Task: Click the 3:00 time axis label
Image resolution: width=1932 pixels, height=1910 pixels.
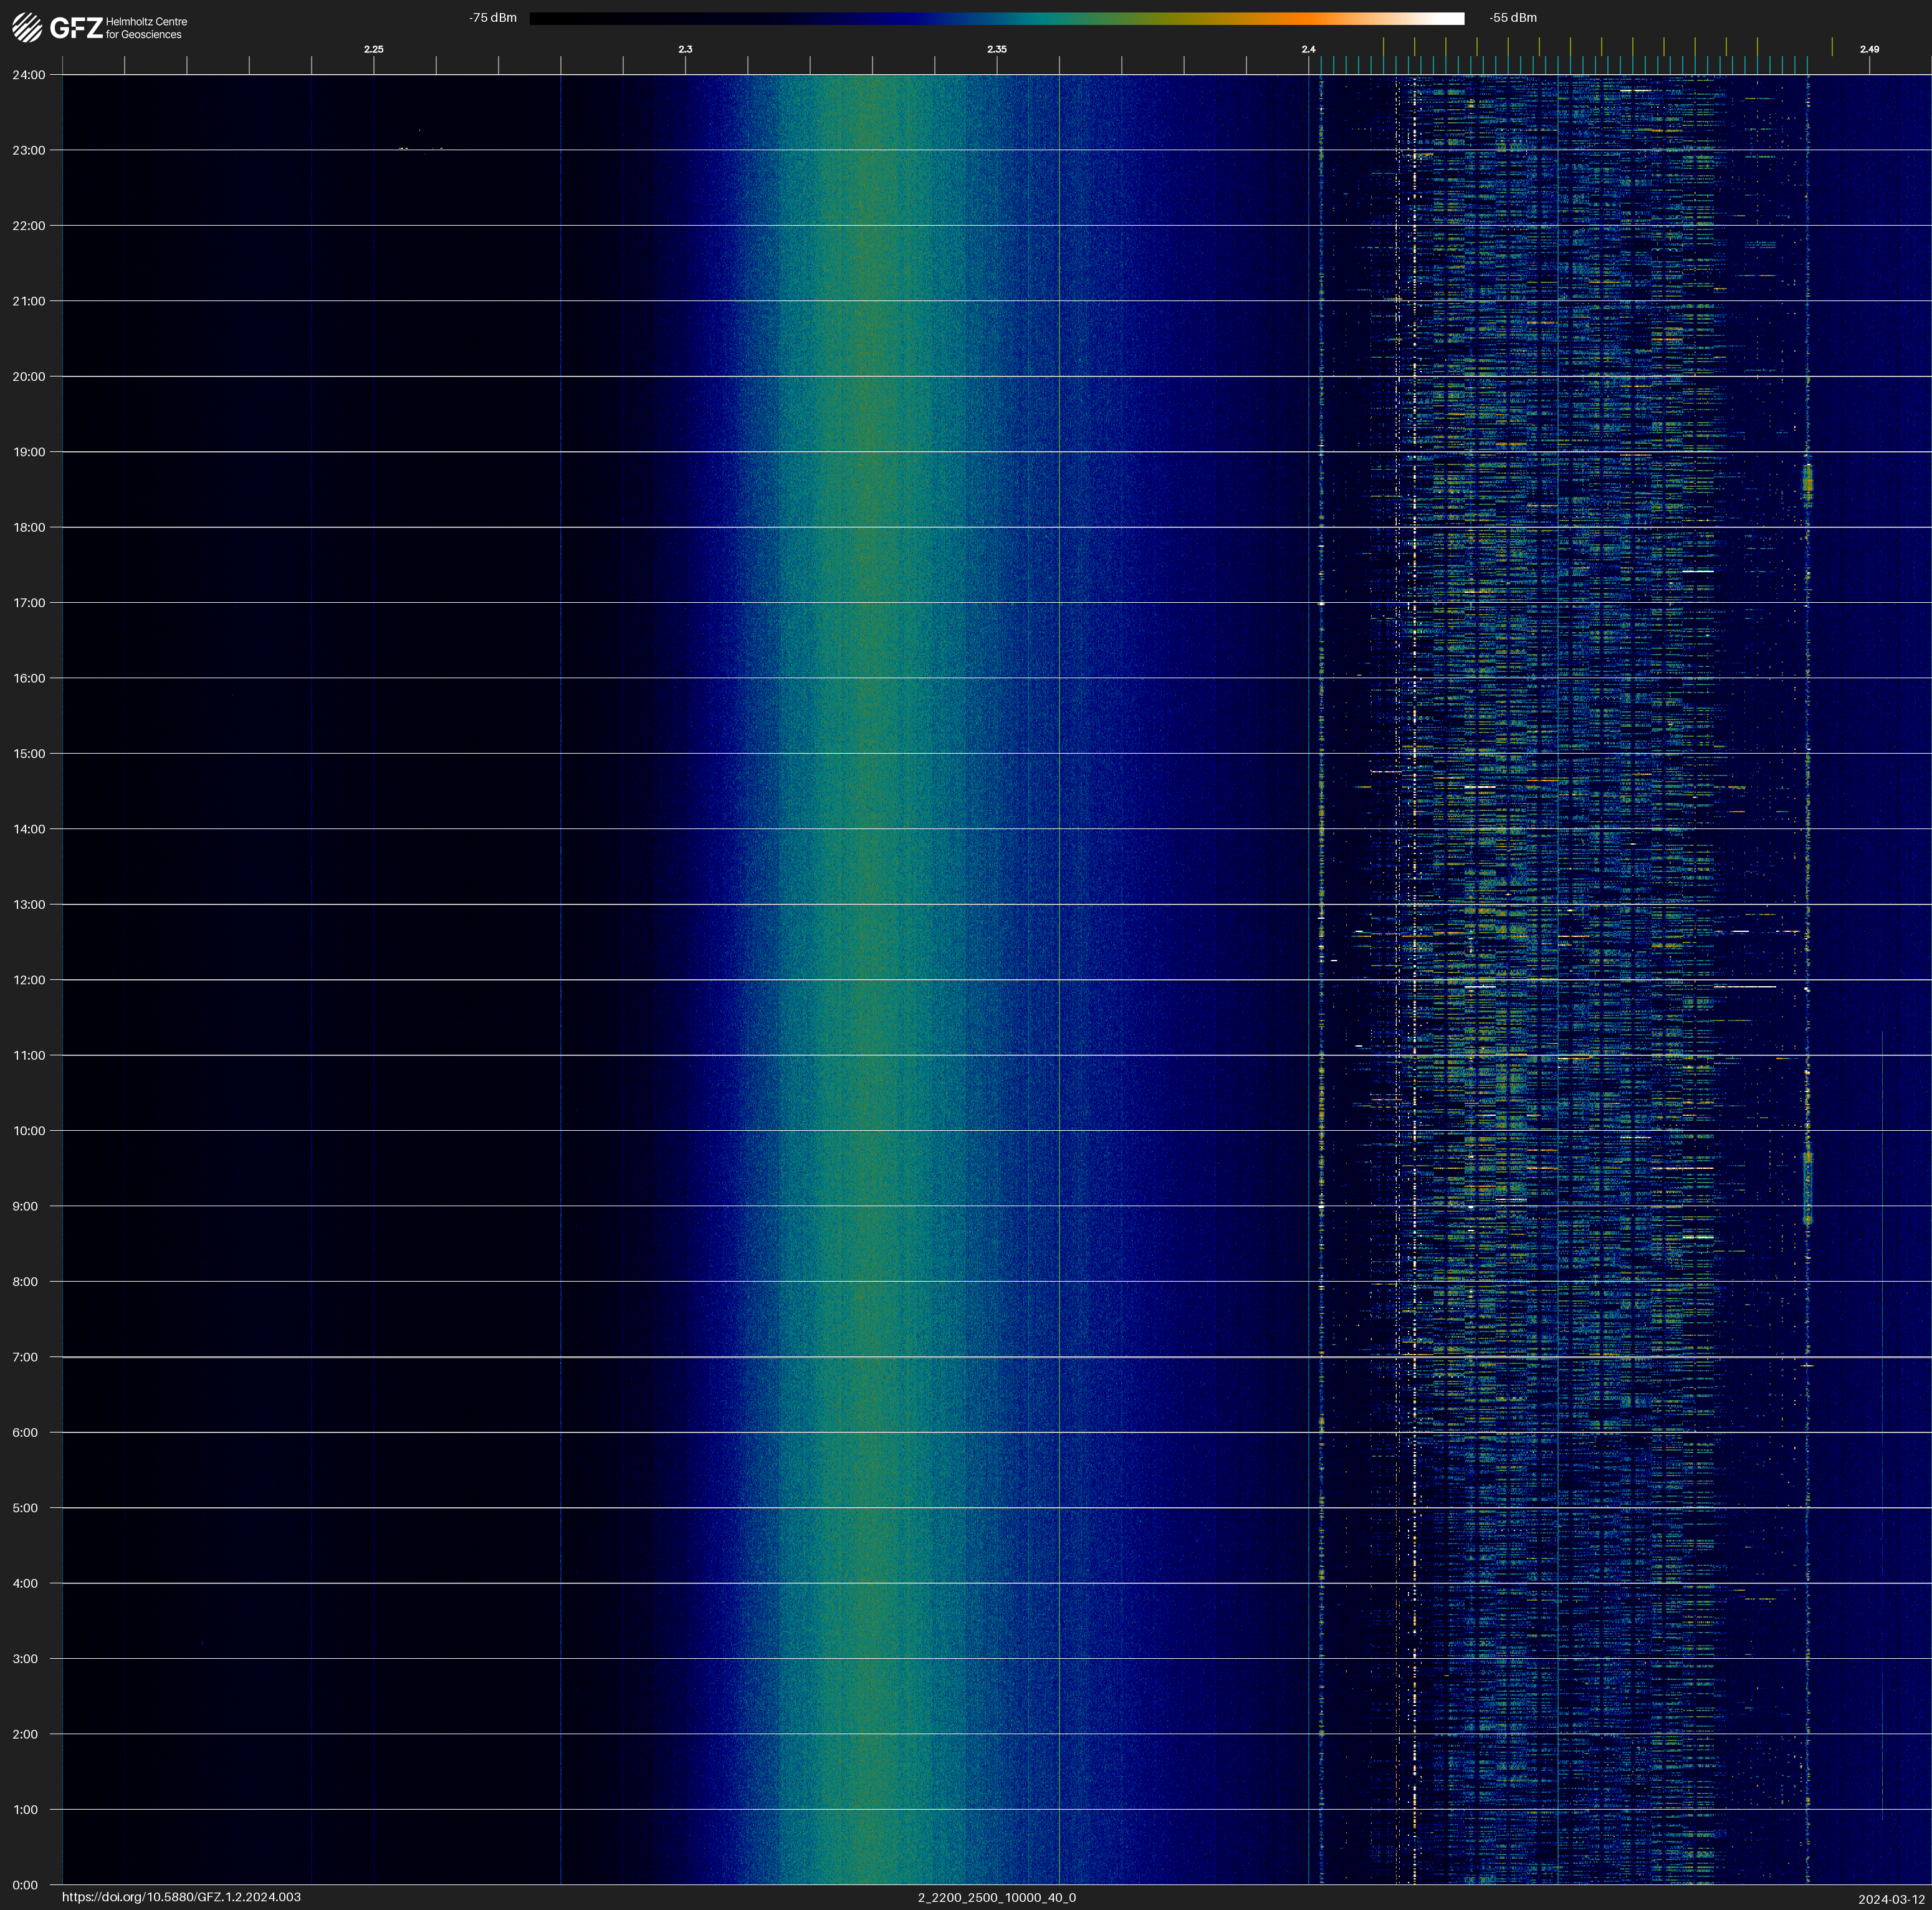Action: [x=25, y=1659]
